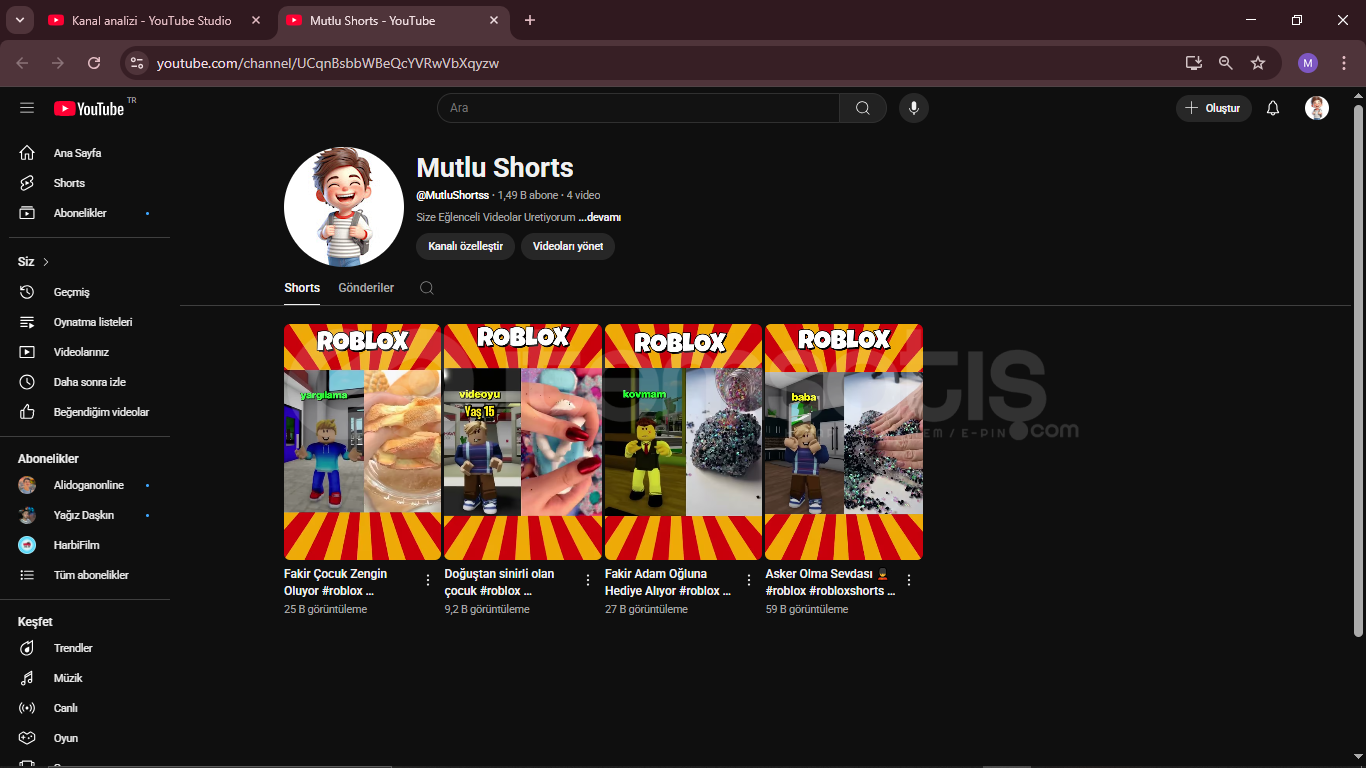The image size is (1366, 768).
Task: Open options menu for Fakir Adam video
Action: tap(749, 580)
